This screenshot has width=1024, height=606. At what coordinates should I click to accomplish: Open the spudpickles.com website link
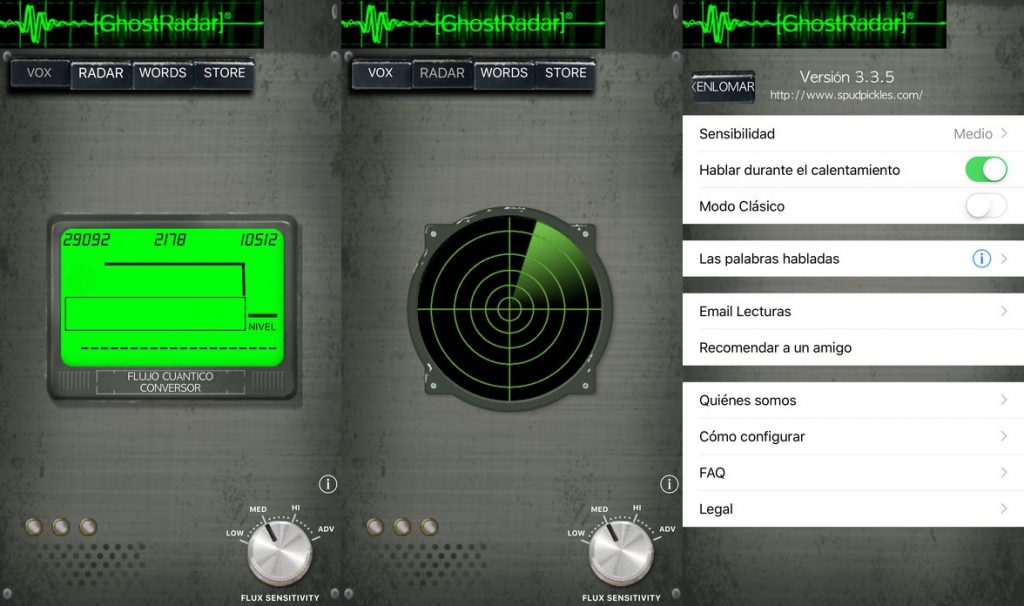click(x=846, y=96)
